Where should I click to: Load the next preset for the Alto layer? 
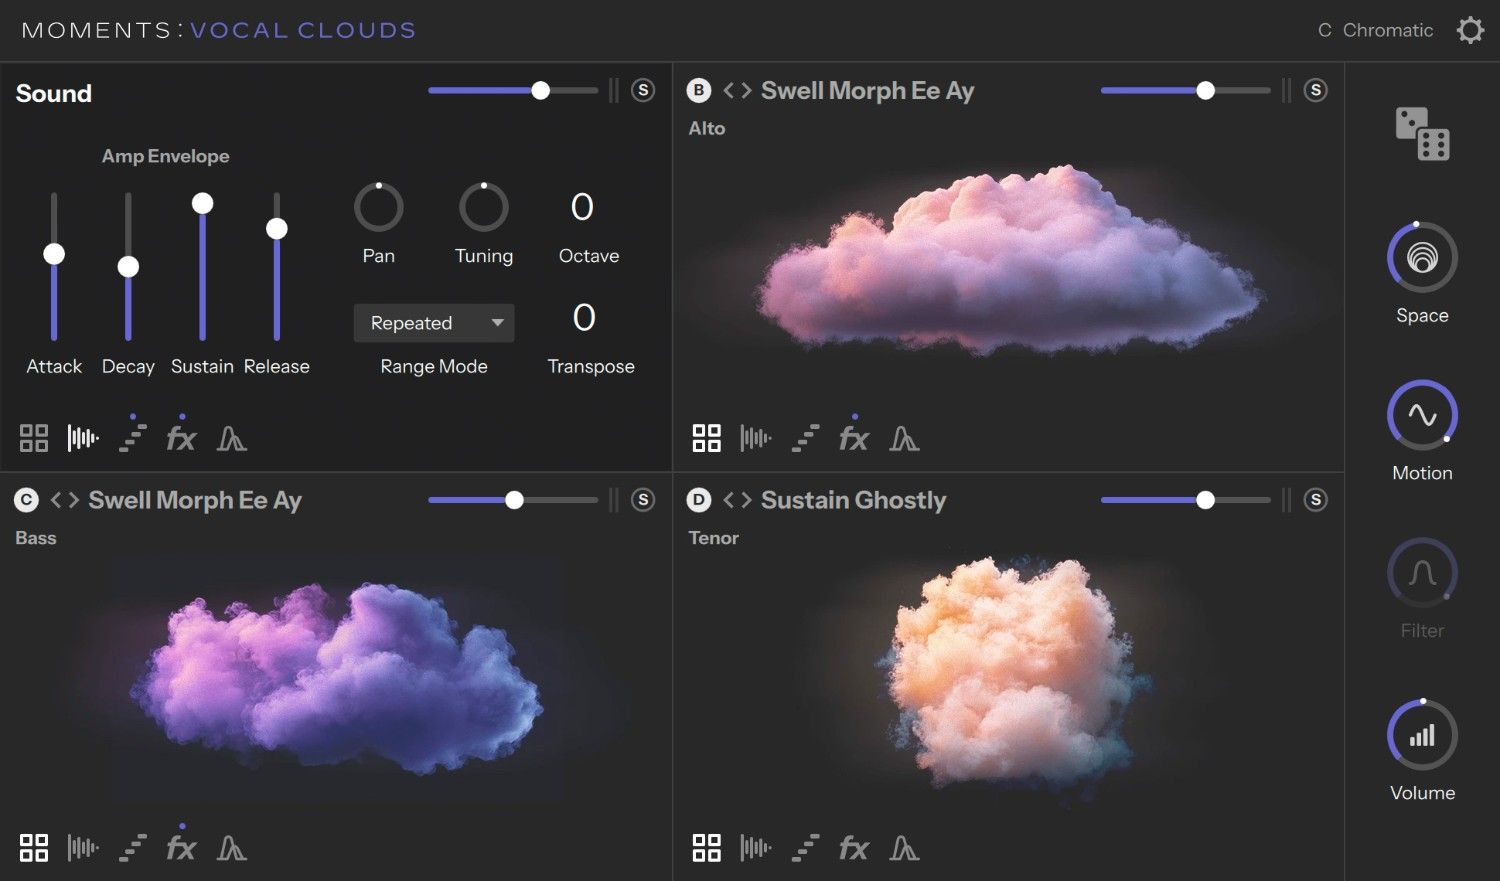(x=747, y=89)
